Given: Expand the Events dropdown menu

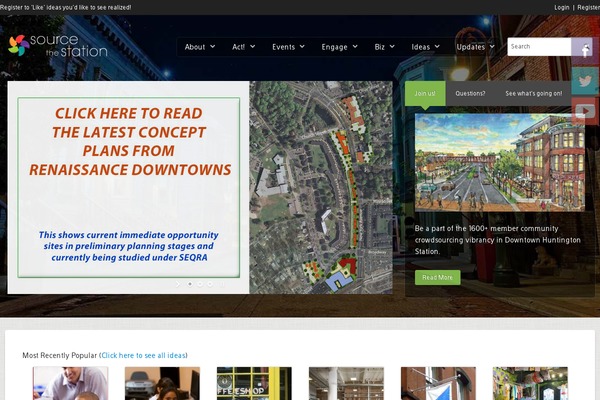Looking at the screenshot, I should pyautogui.click(x=288, y=47).
